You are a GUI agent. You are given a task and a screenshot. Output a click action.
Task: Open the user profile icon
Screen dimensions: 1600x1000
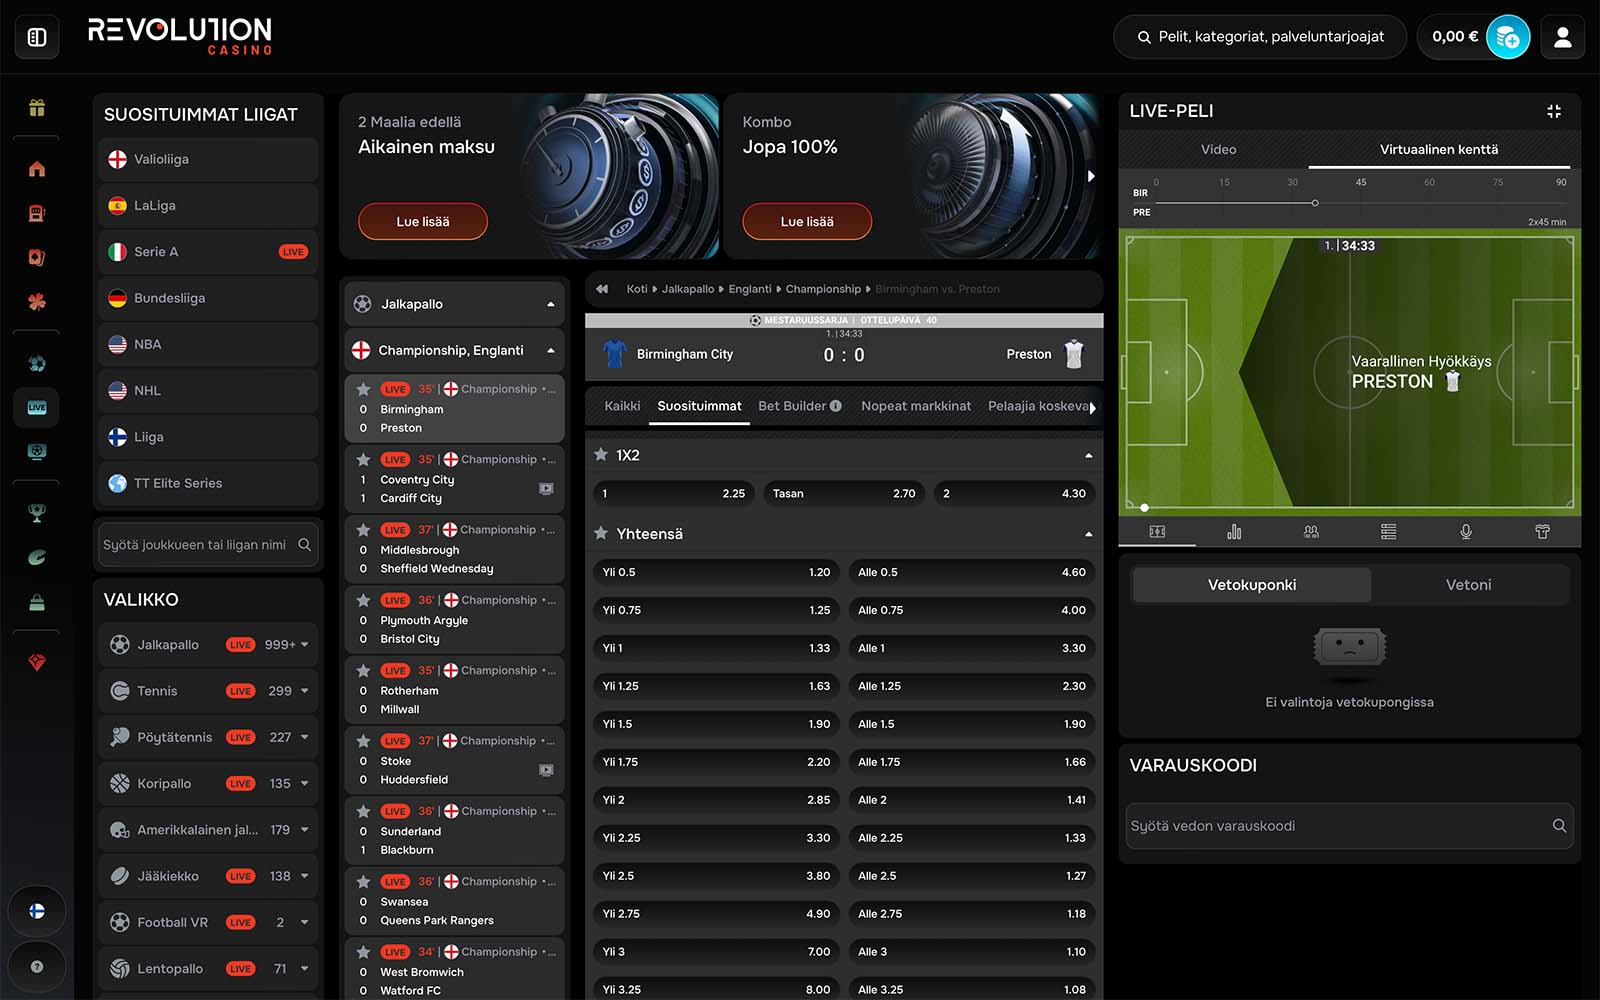[x=1562, y=38]
